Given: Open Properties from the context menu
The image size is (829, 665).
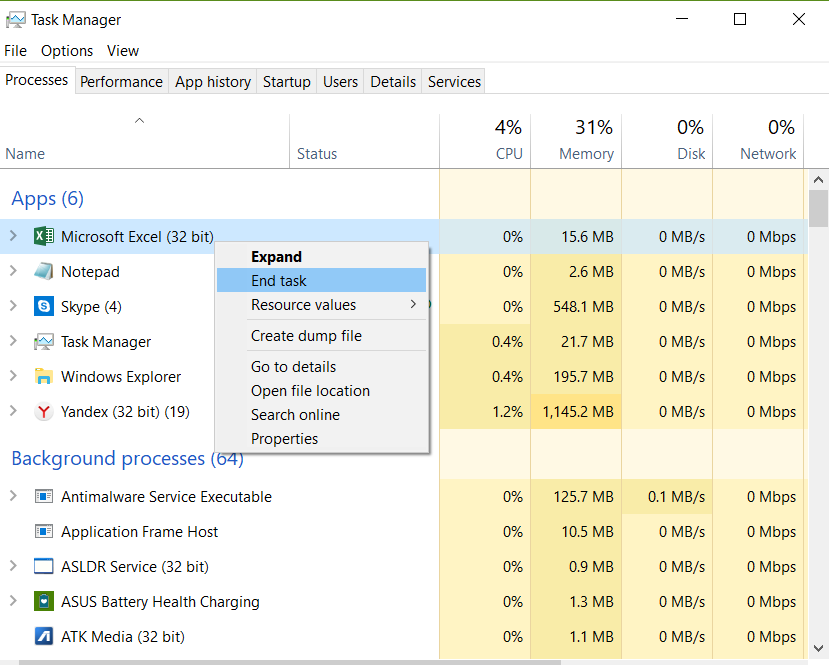Looking at the screenshot, I should click(321, 438).
